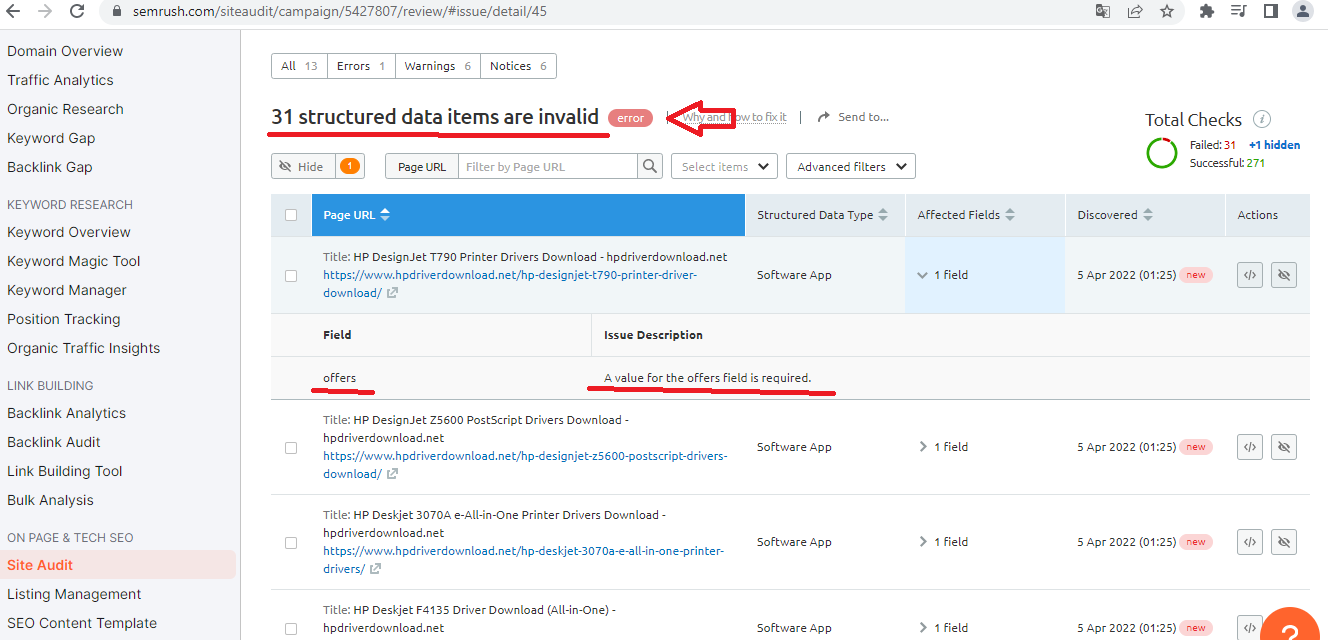This screenshot has height=640, width=1328.
Task: Bookmark this page with the star
Action: coord(1167,12)
